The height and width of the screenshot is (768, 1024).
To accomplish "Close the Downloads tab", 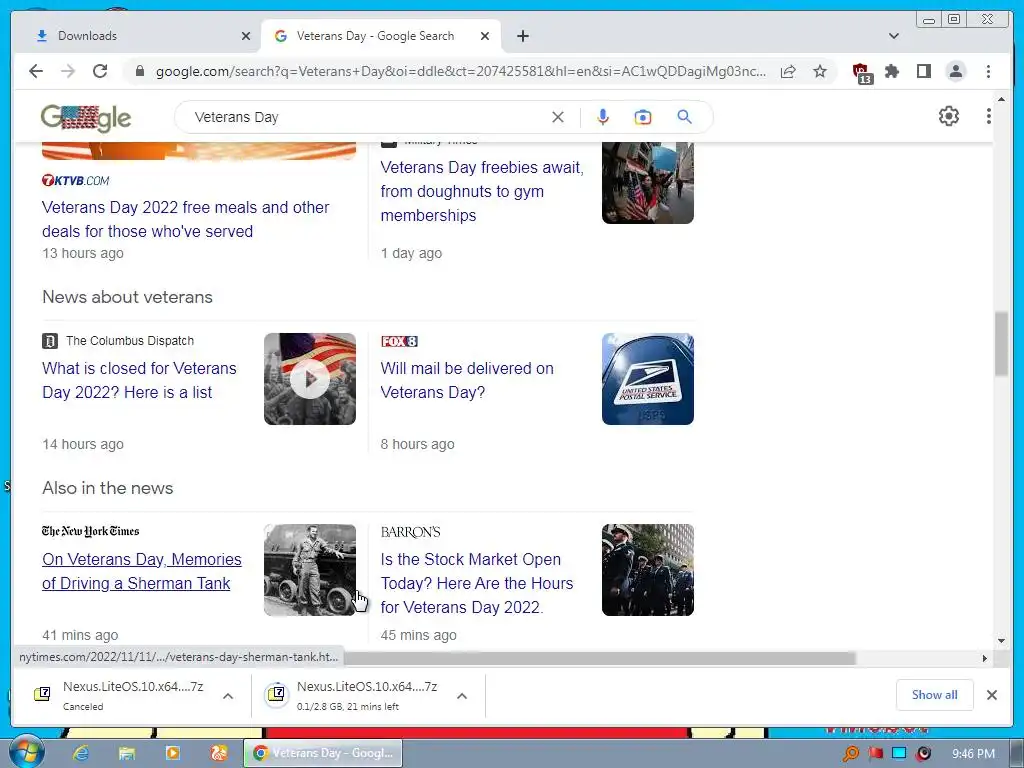I will click(x=246, y=36).
